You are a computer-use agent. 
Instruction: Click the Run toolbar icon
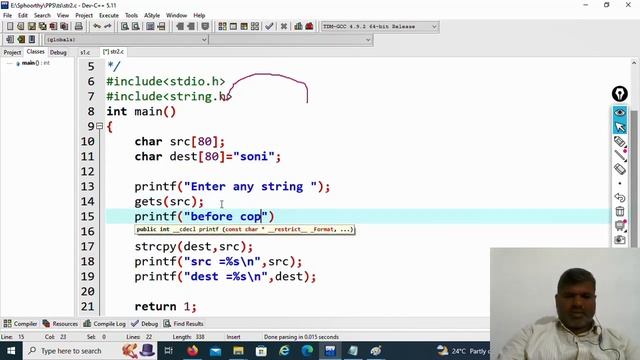pos(233,27)
